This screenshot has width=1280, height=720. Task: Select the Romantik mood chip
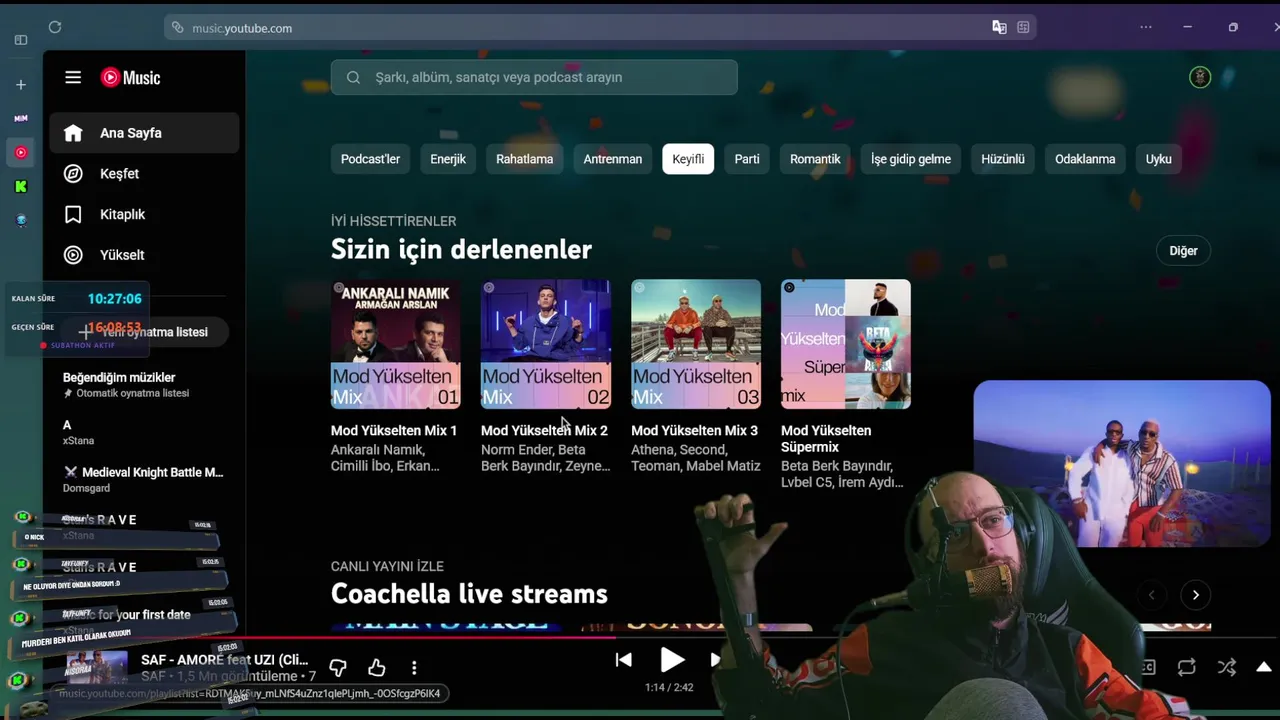pos(815,159)
